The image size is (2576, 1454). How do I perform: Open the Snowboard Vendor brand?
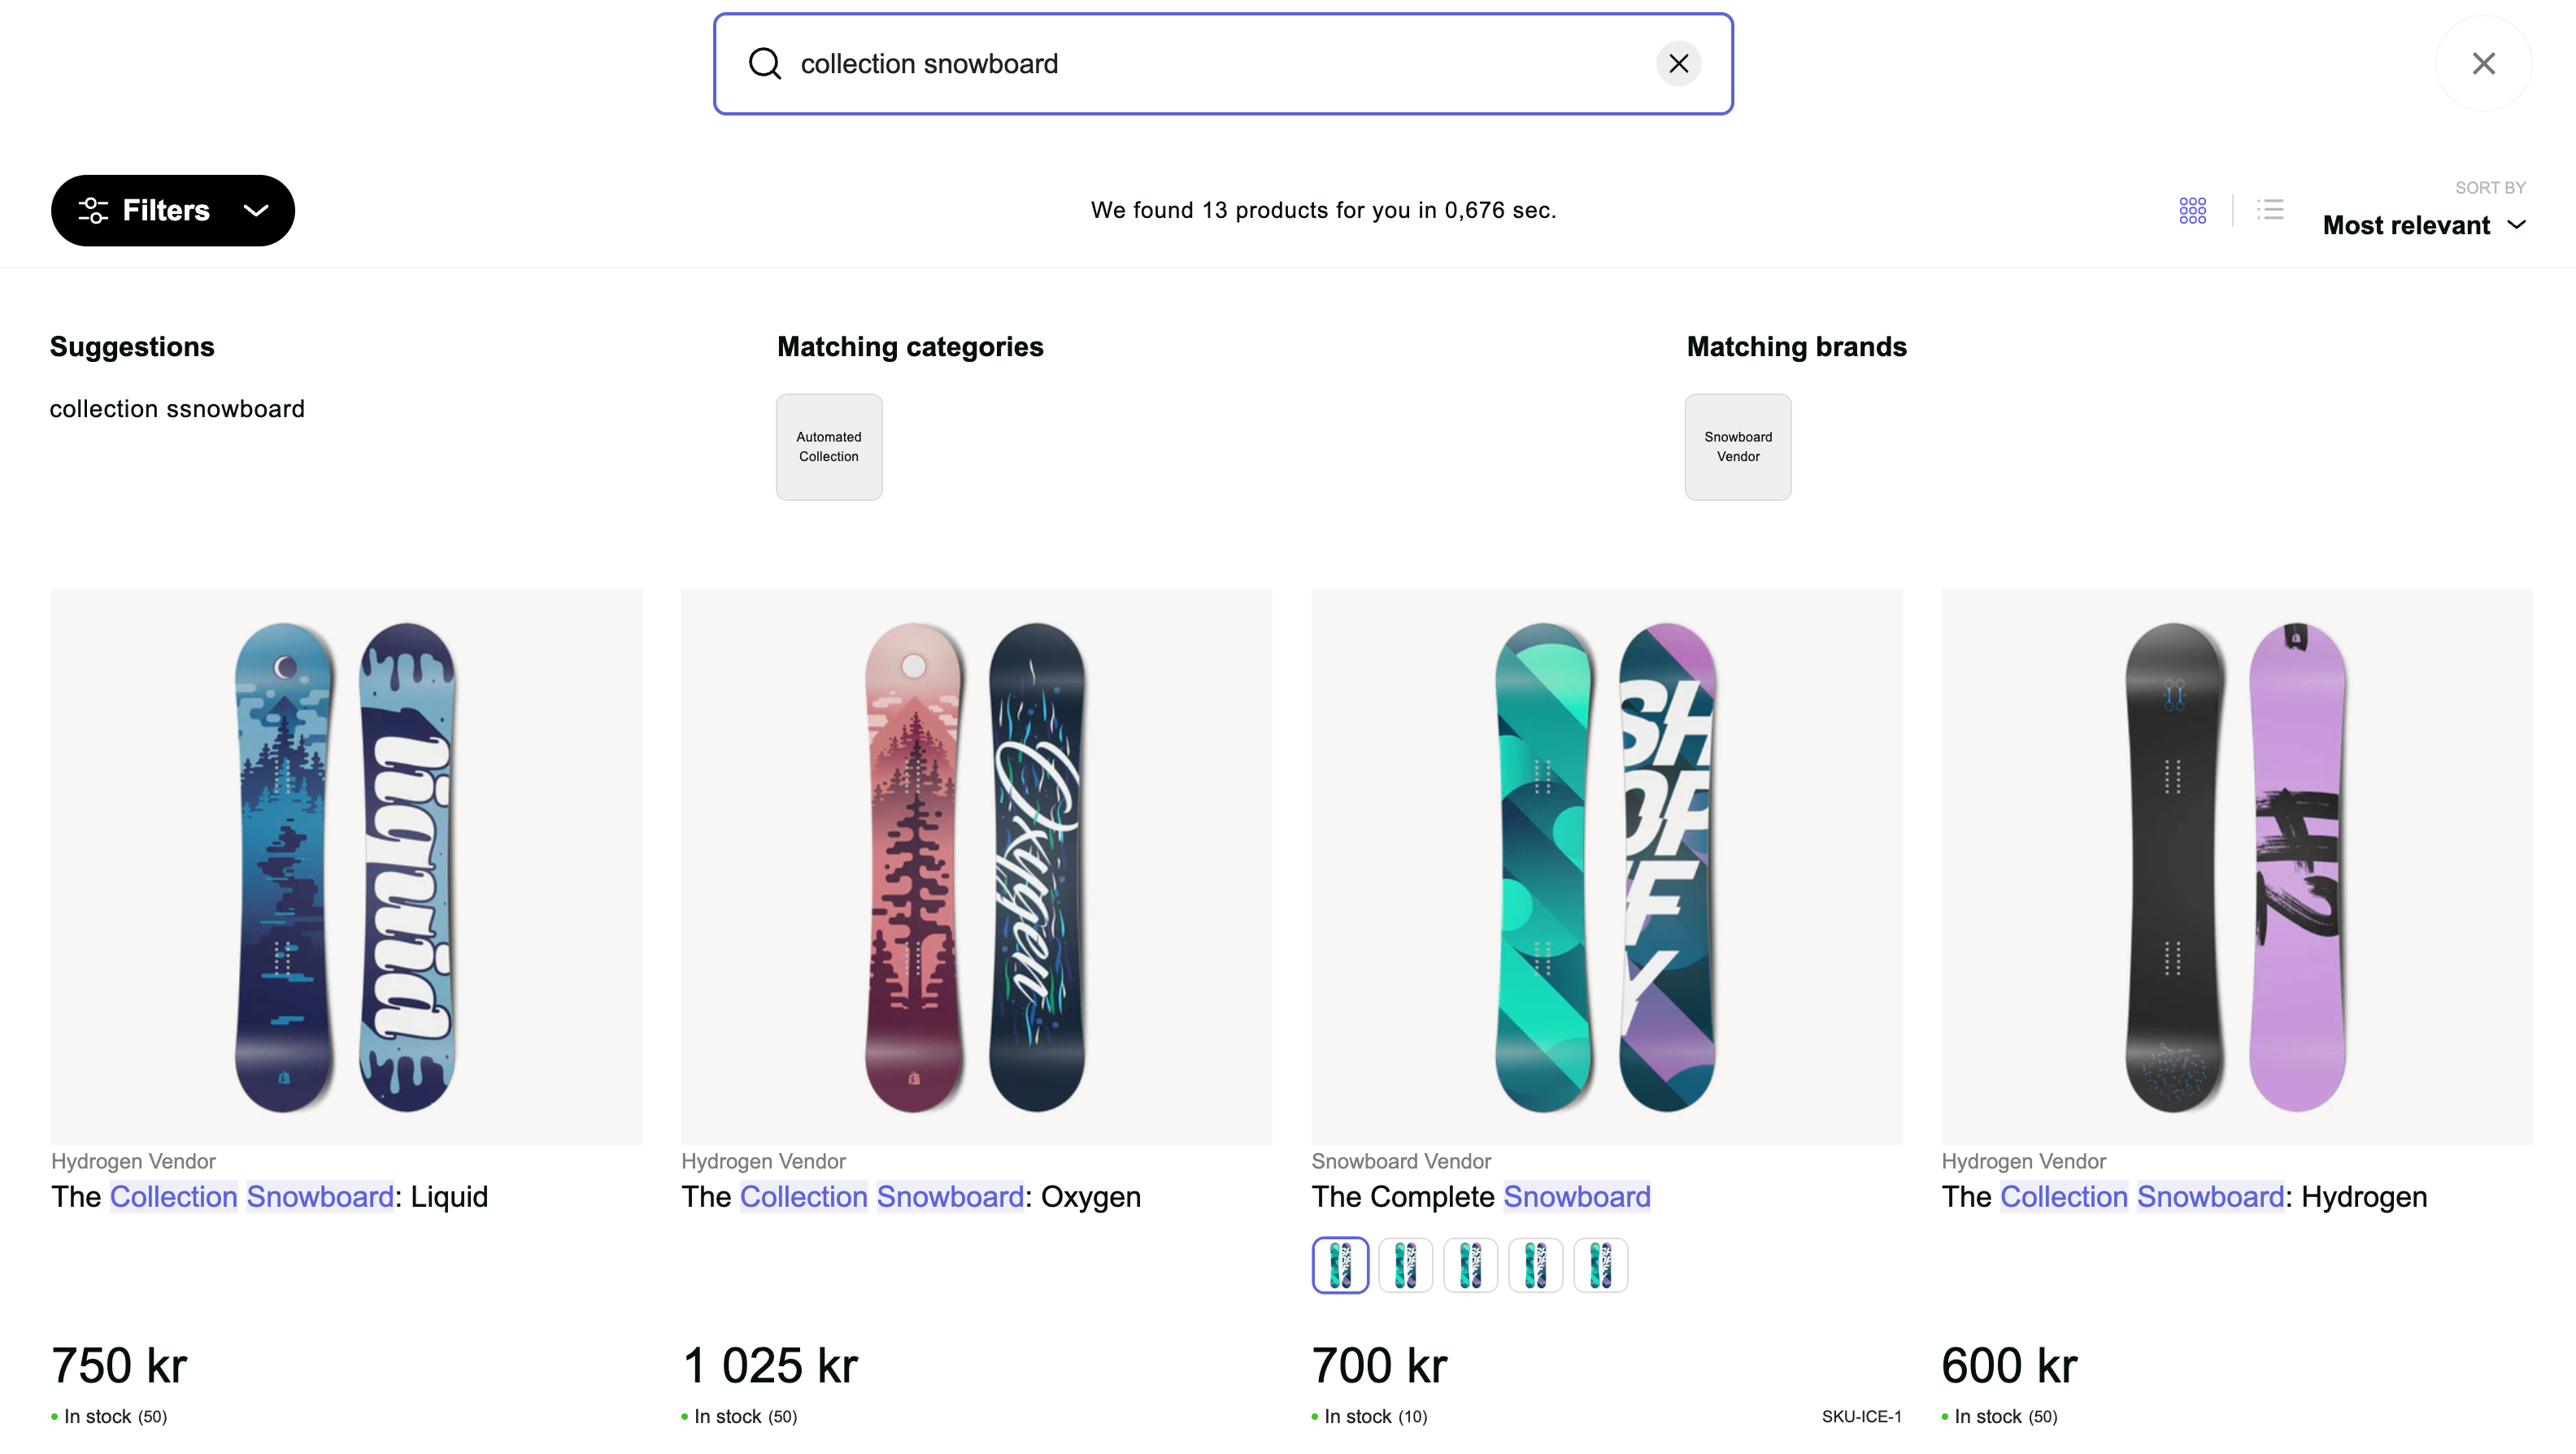click(x=1738, y=447)
